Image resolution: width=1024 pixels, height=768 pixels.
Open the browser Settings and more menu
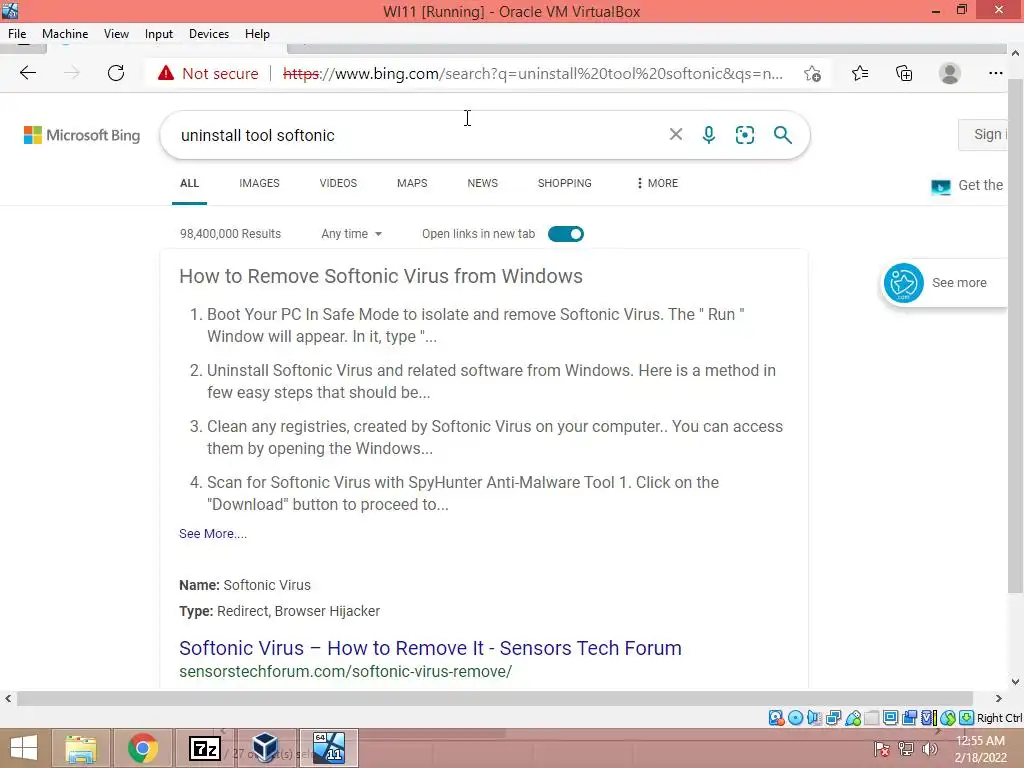click(995, 74)
